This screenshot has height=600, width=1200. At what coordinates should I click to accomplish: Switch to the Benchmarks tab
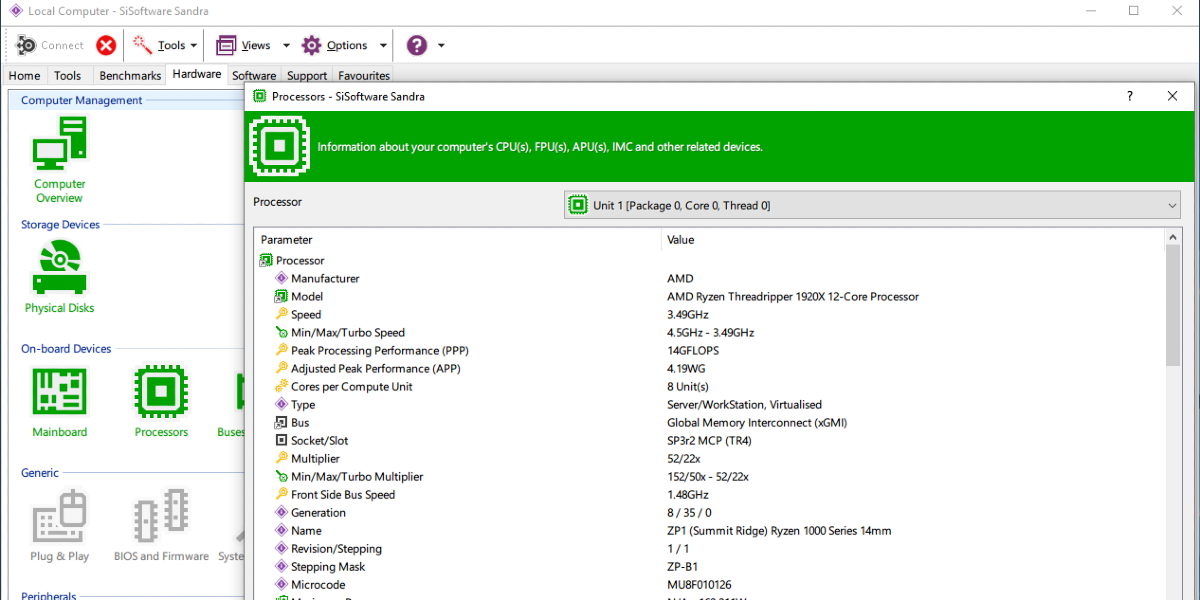[x=130, y=75]
